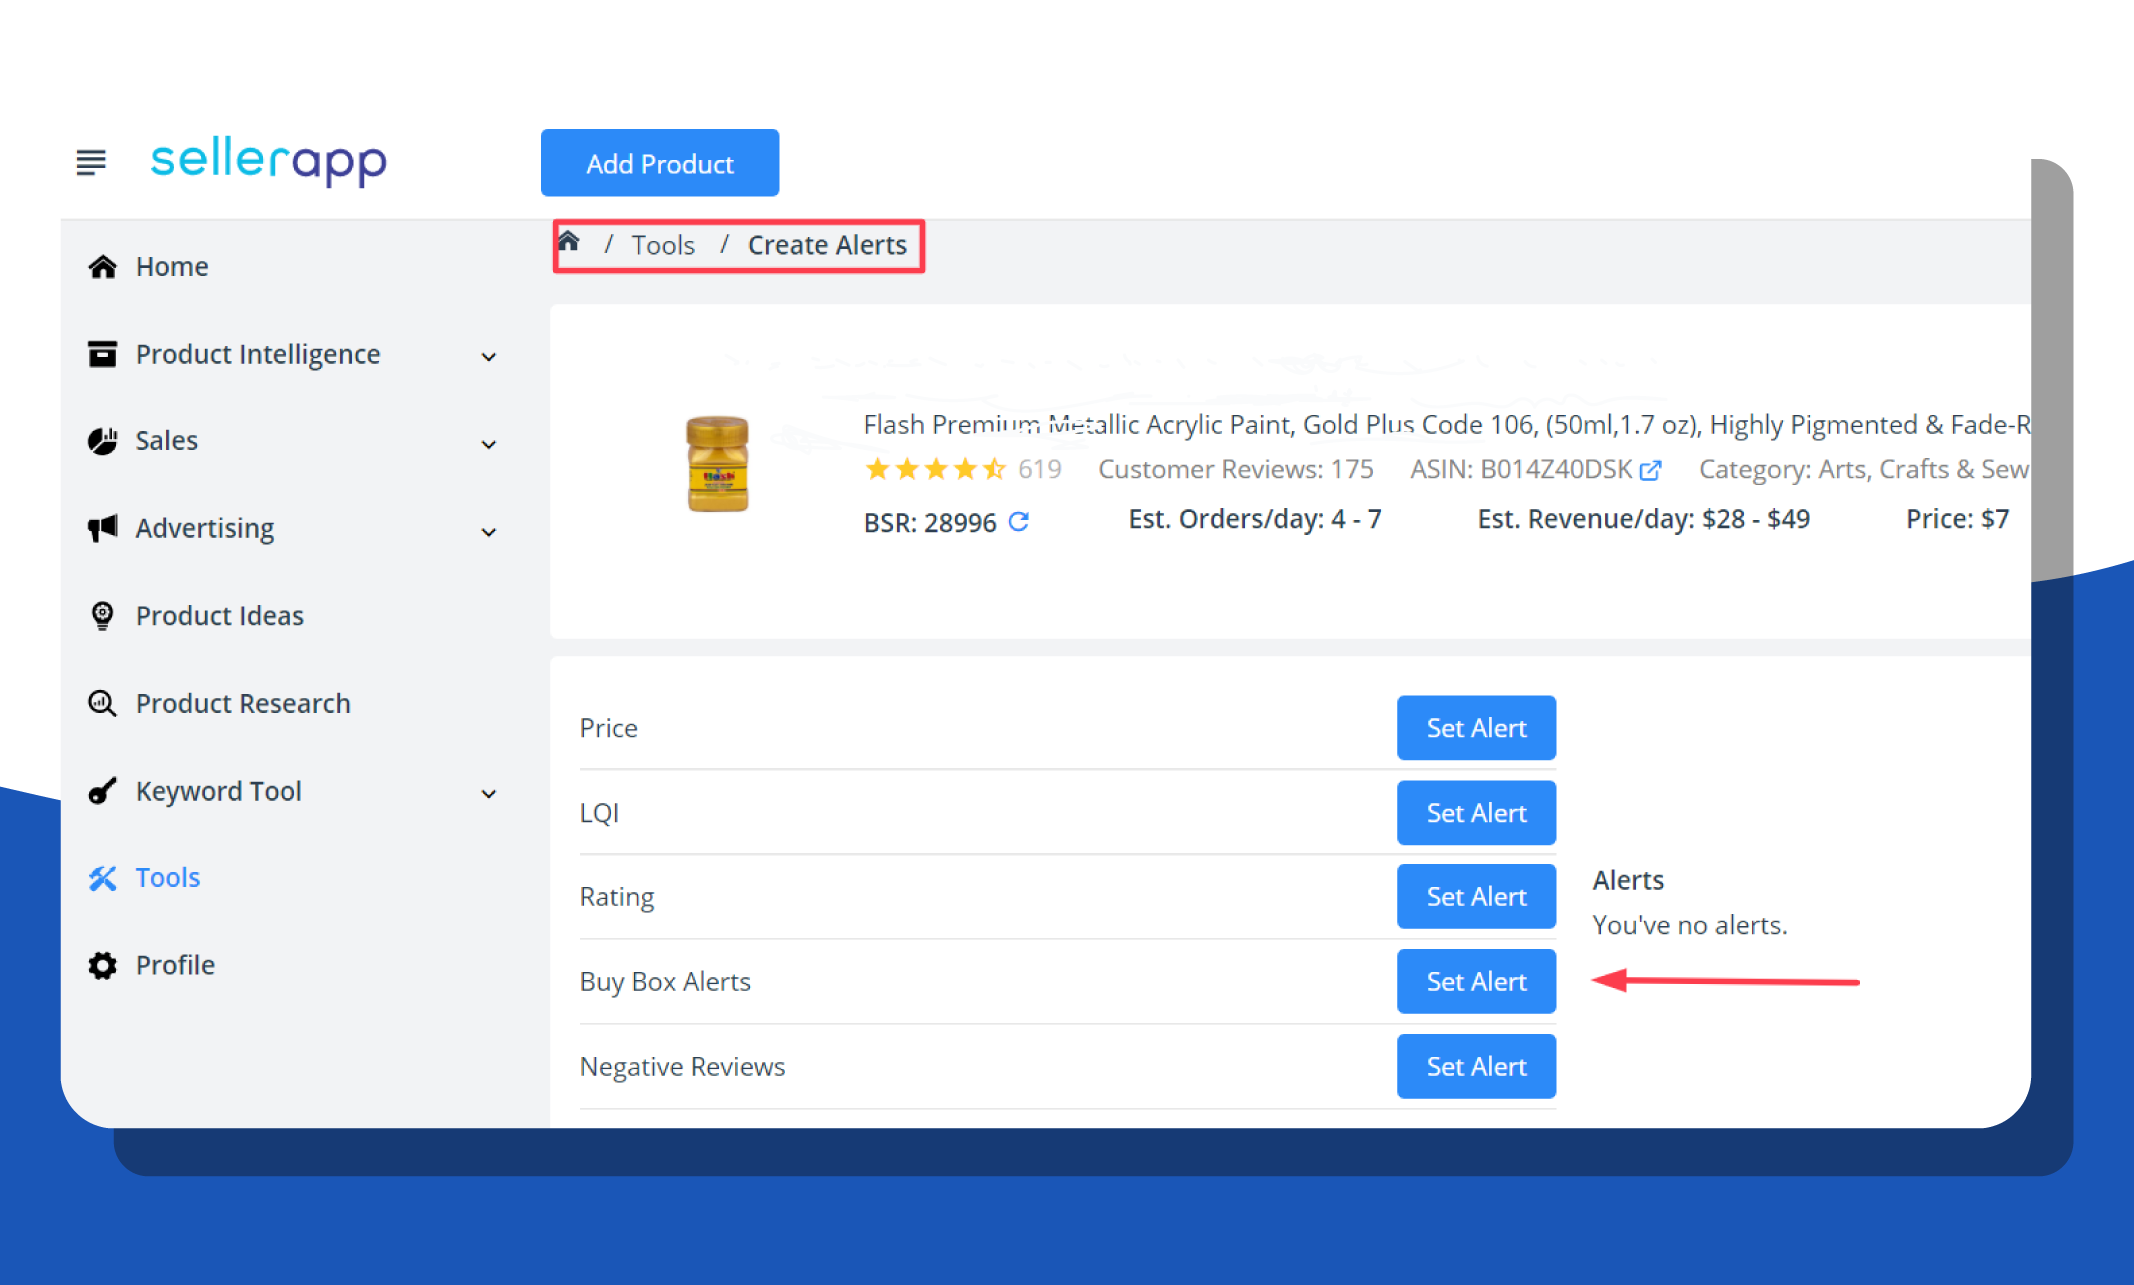
Task: Click the sellerapp logo
Action: [x=268, y=161]
